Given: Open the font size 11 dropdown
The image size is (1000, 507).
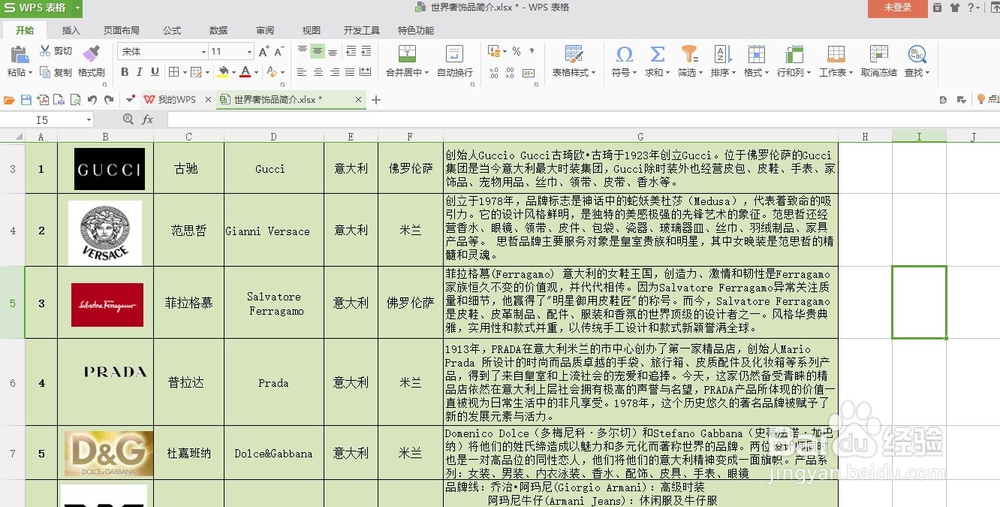Looking at the screenshot, I should click(249, 52).
